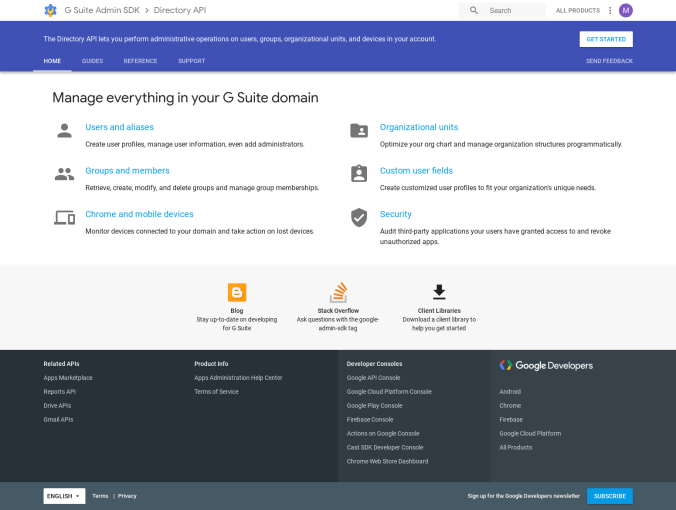Open the purple M account avatar
Viewport: 676px width, 510px height.
pyautogui.click(x=626, y=10)
